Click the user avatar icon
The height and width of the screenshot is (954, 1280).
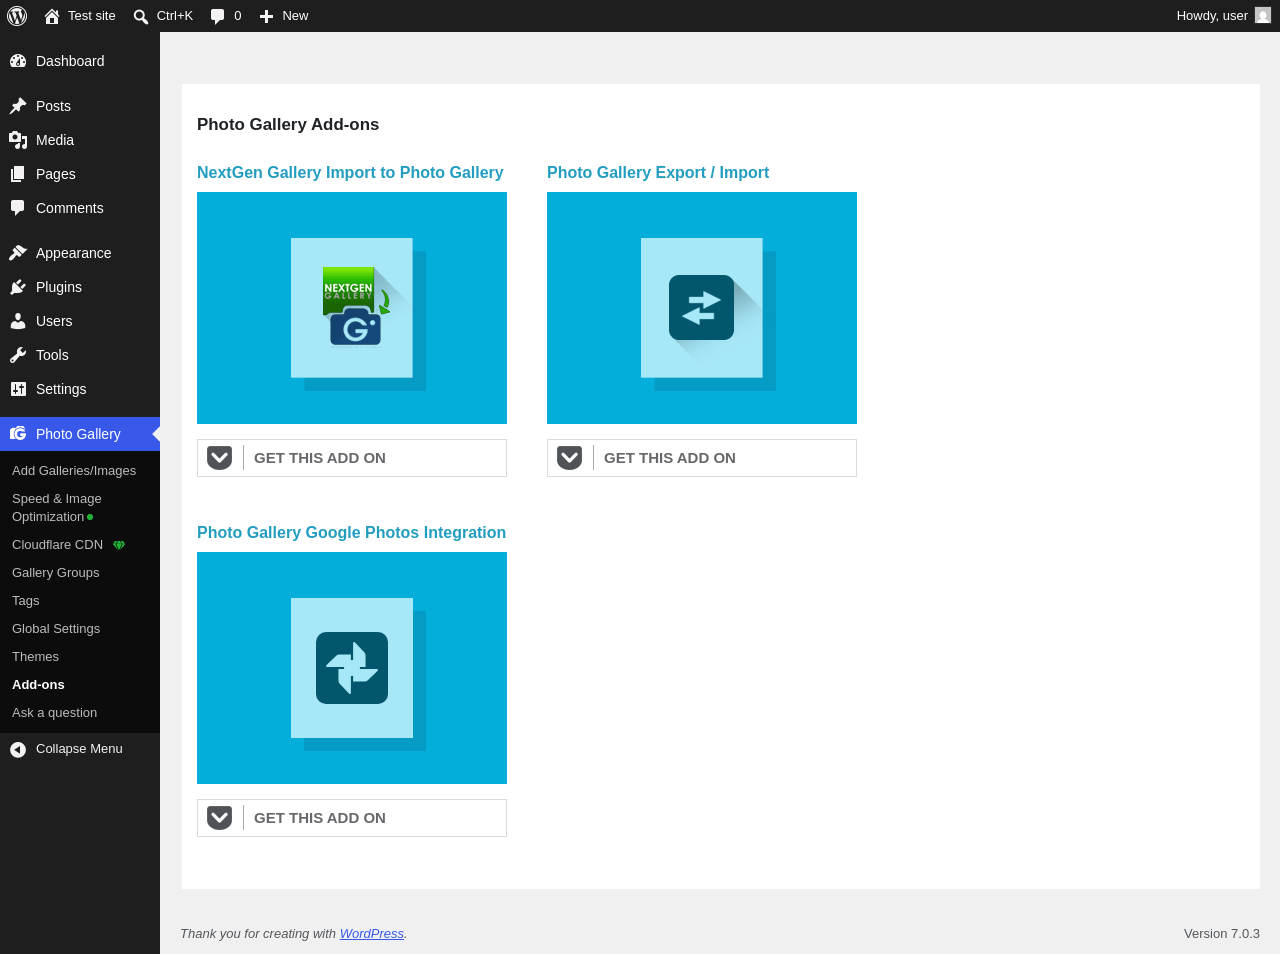pyautogui.click(x=1263, y=15)
